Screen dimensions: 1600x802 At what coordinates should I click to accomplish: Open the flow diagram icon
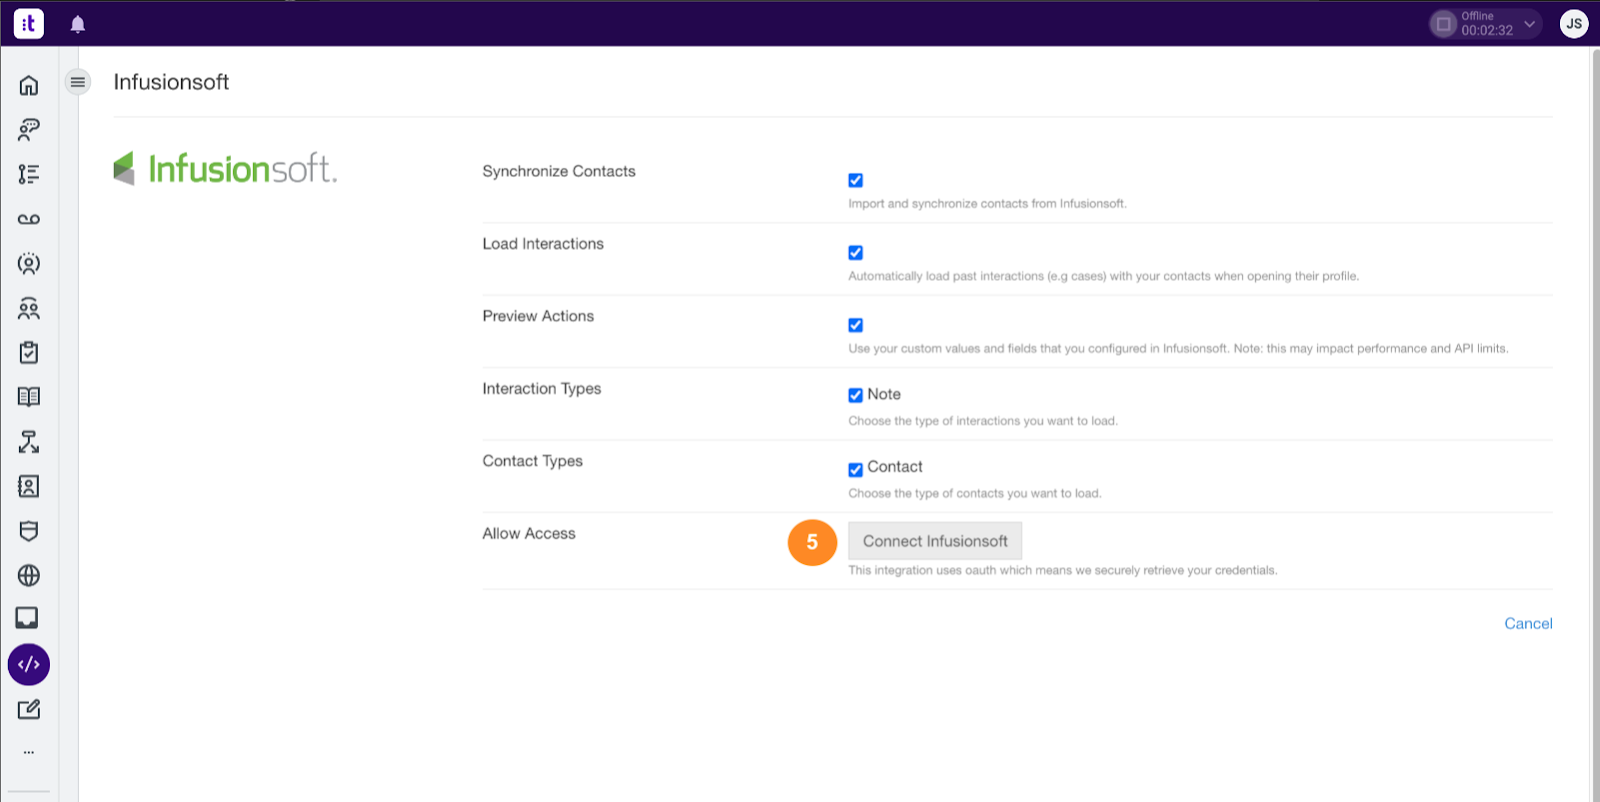pos(29,442)
